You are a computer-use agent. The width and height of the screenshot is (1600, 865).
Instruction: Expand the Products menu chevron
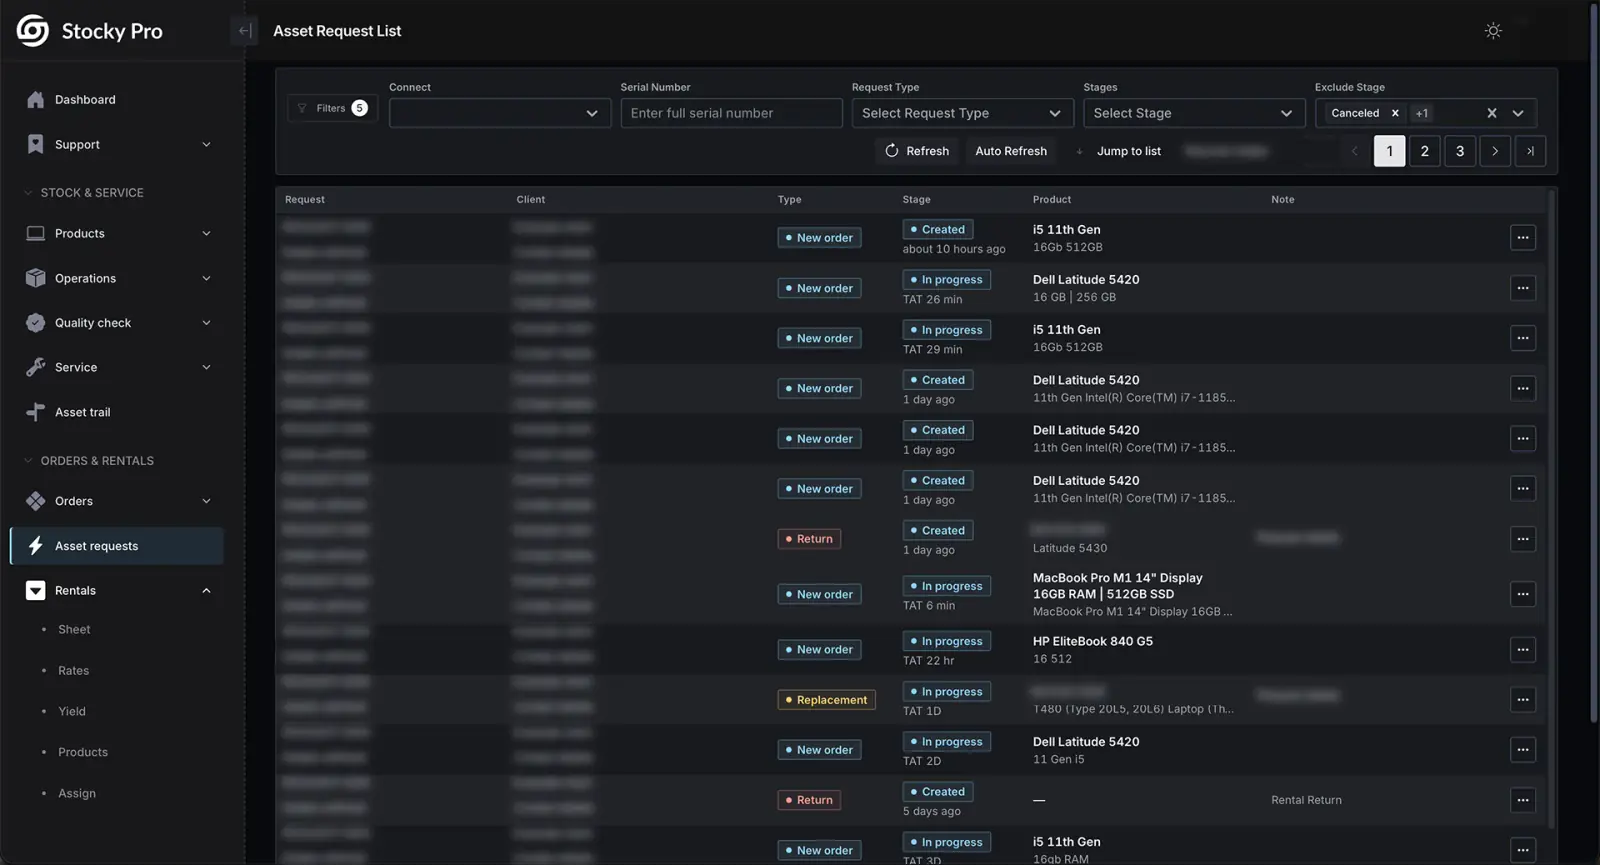point(206,234)
